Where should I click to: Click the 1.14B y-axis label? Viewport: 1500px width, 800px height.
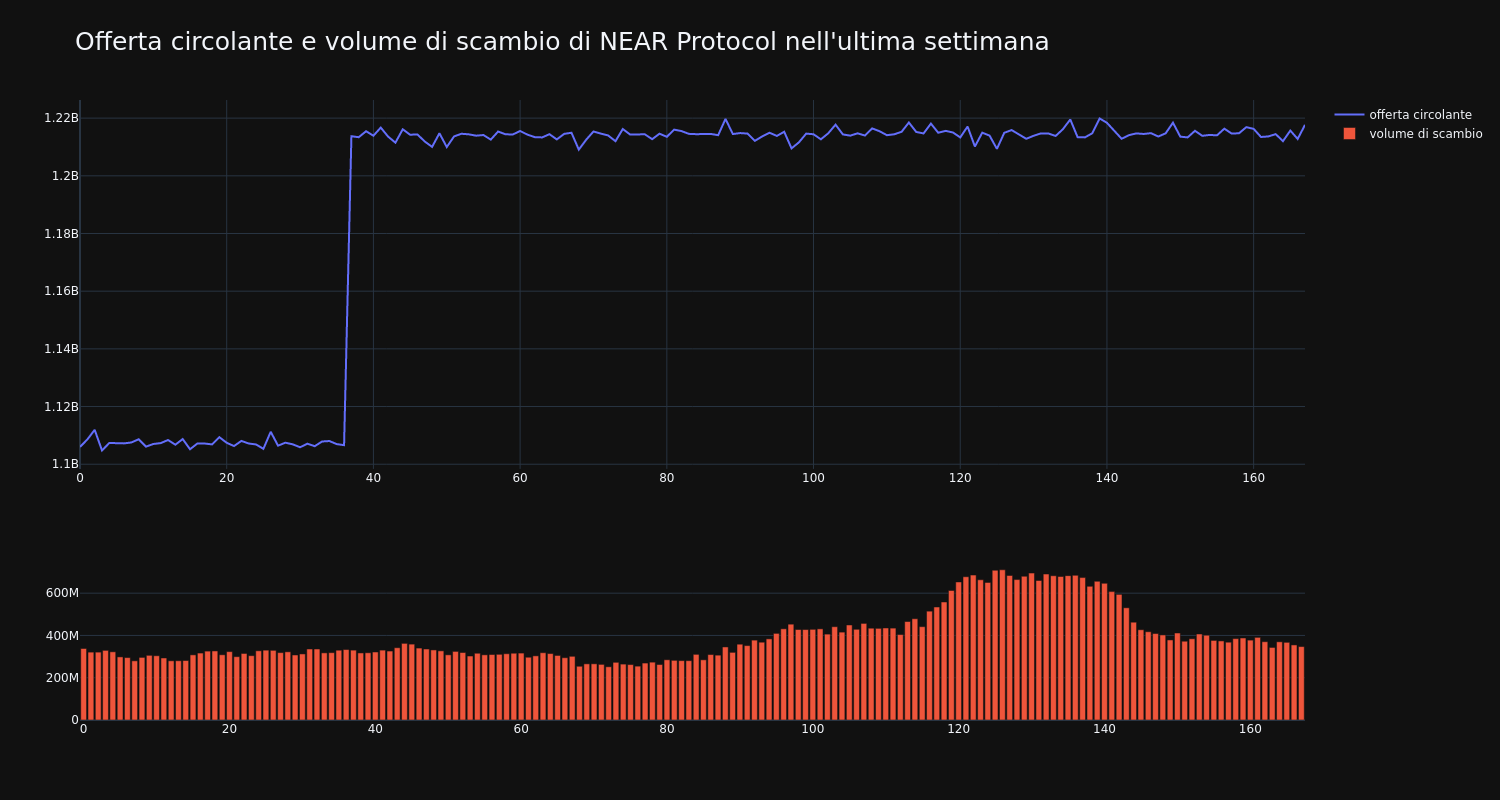61,349
